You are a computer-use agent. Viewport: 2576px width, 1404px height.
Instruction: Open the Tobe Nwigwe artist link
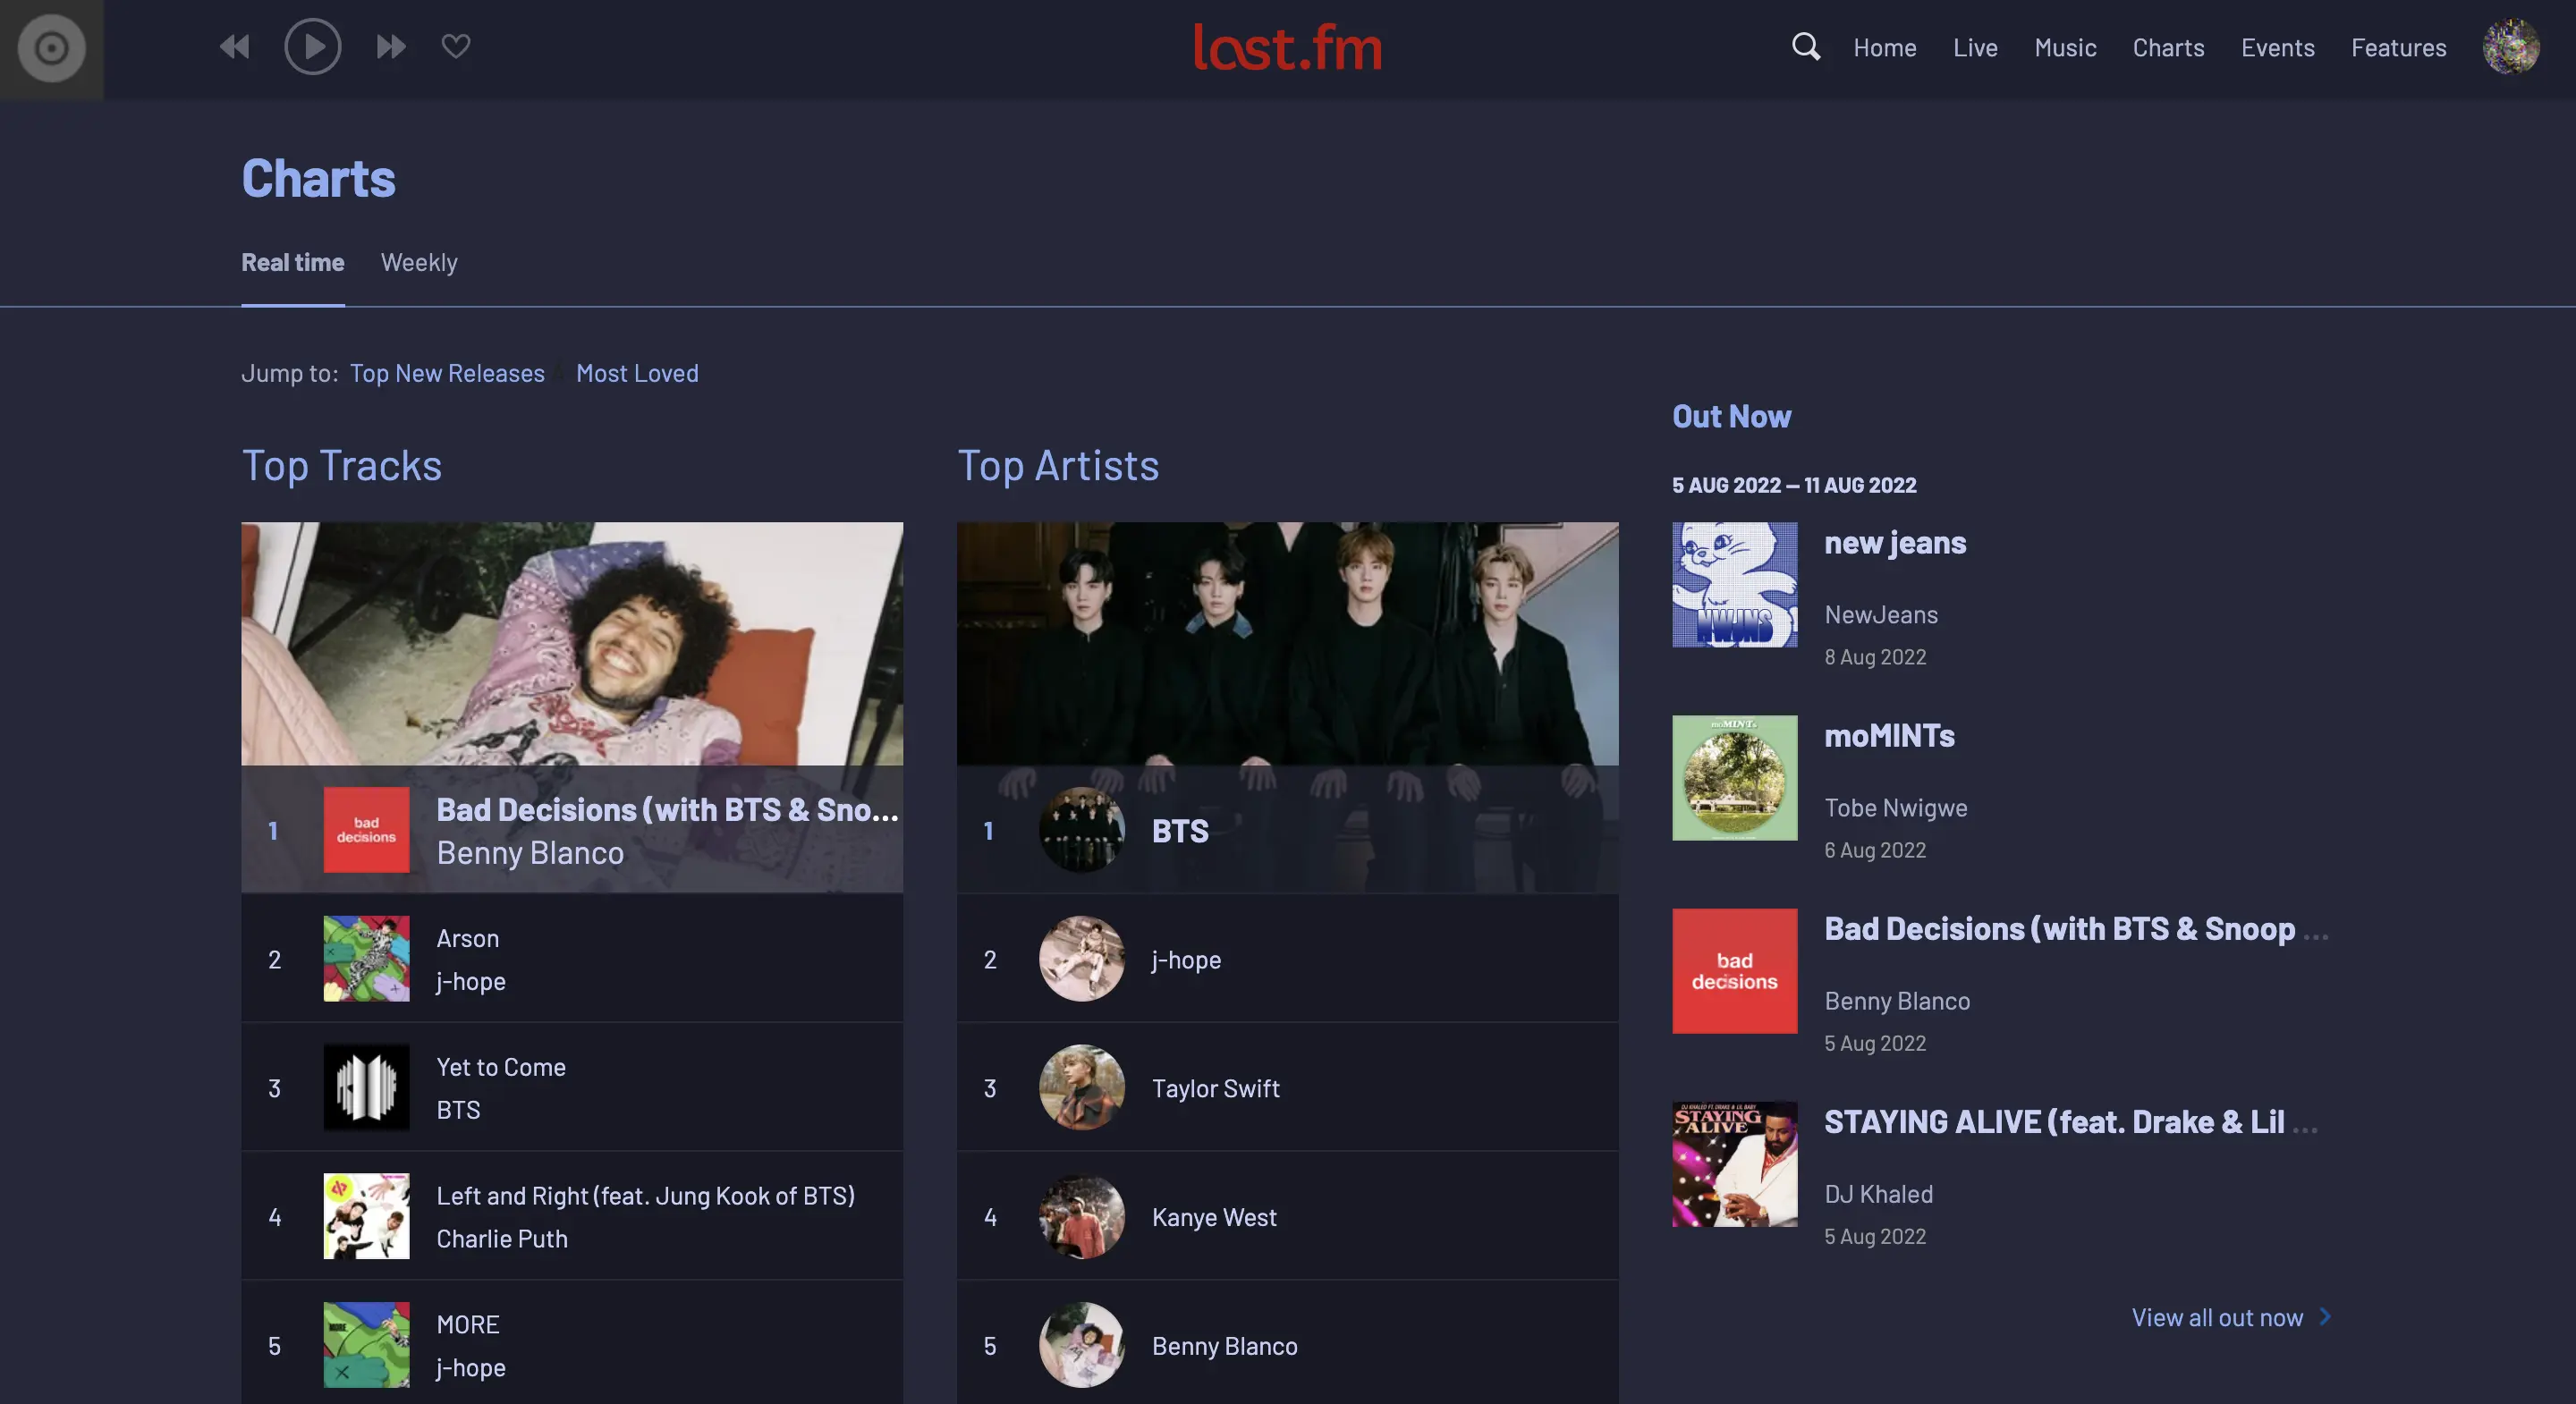1895,808
